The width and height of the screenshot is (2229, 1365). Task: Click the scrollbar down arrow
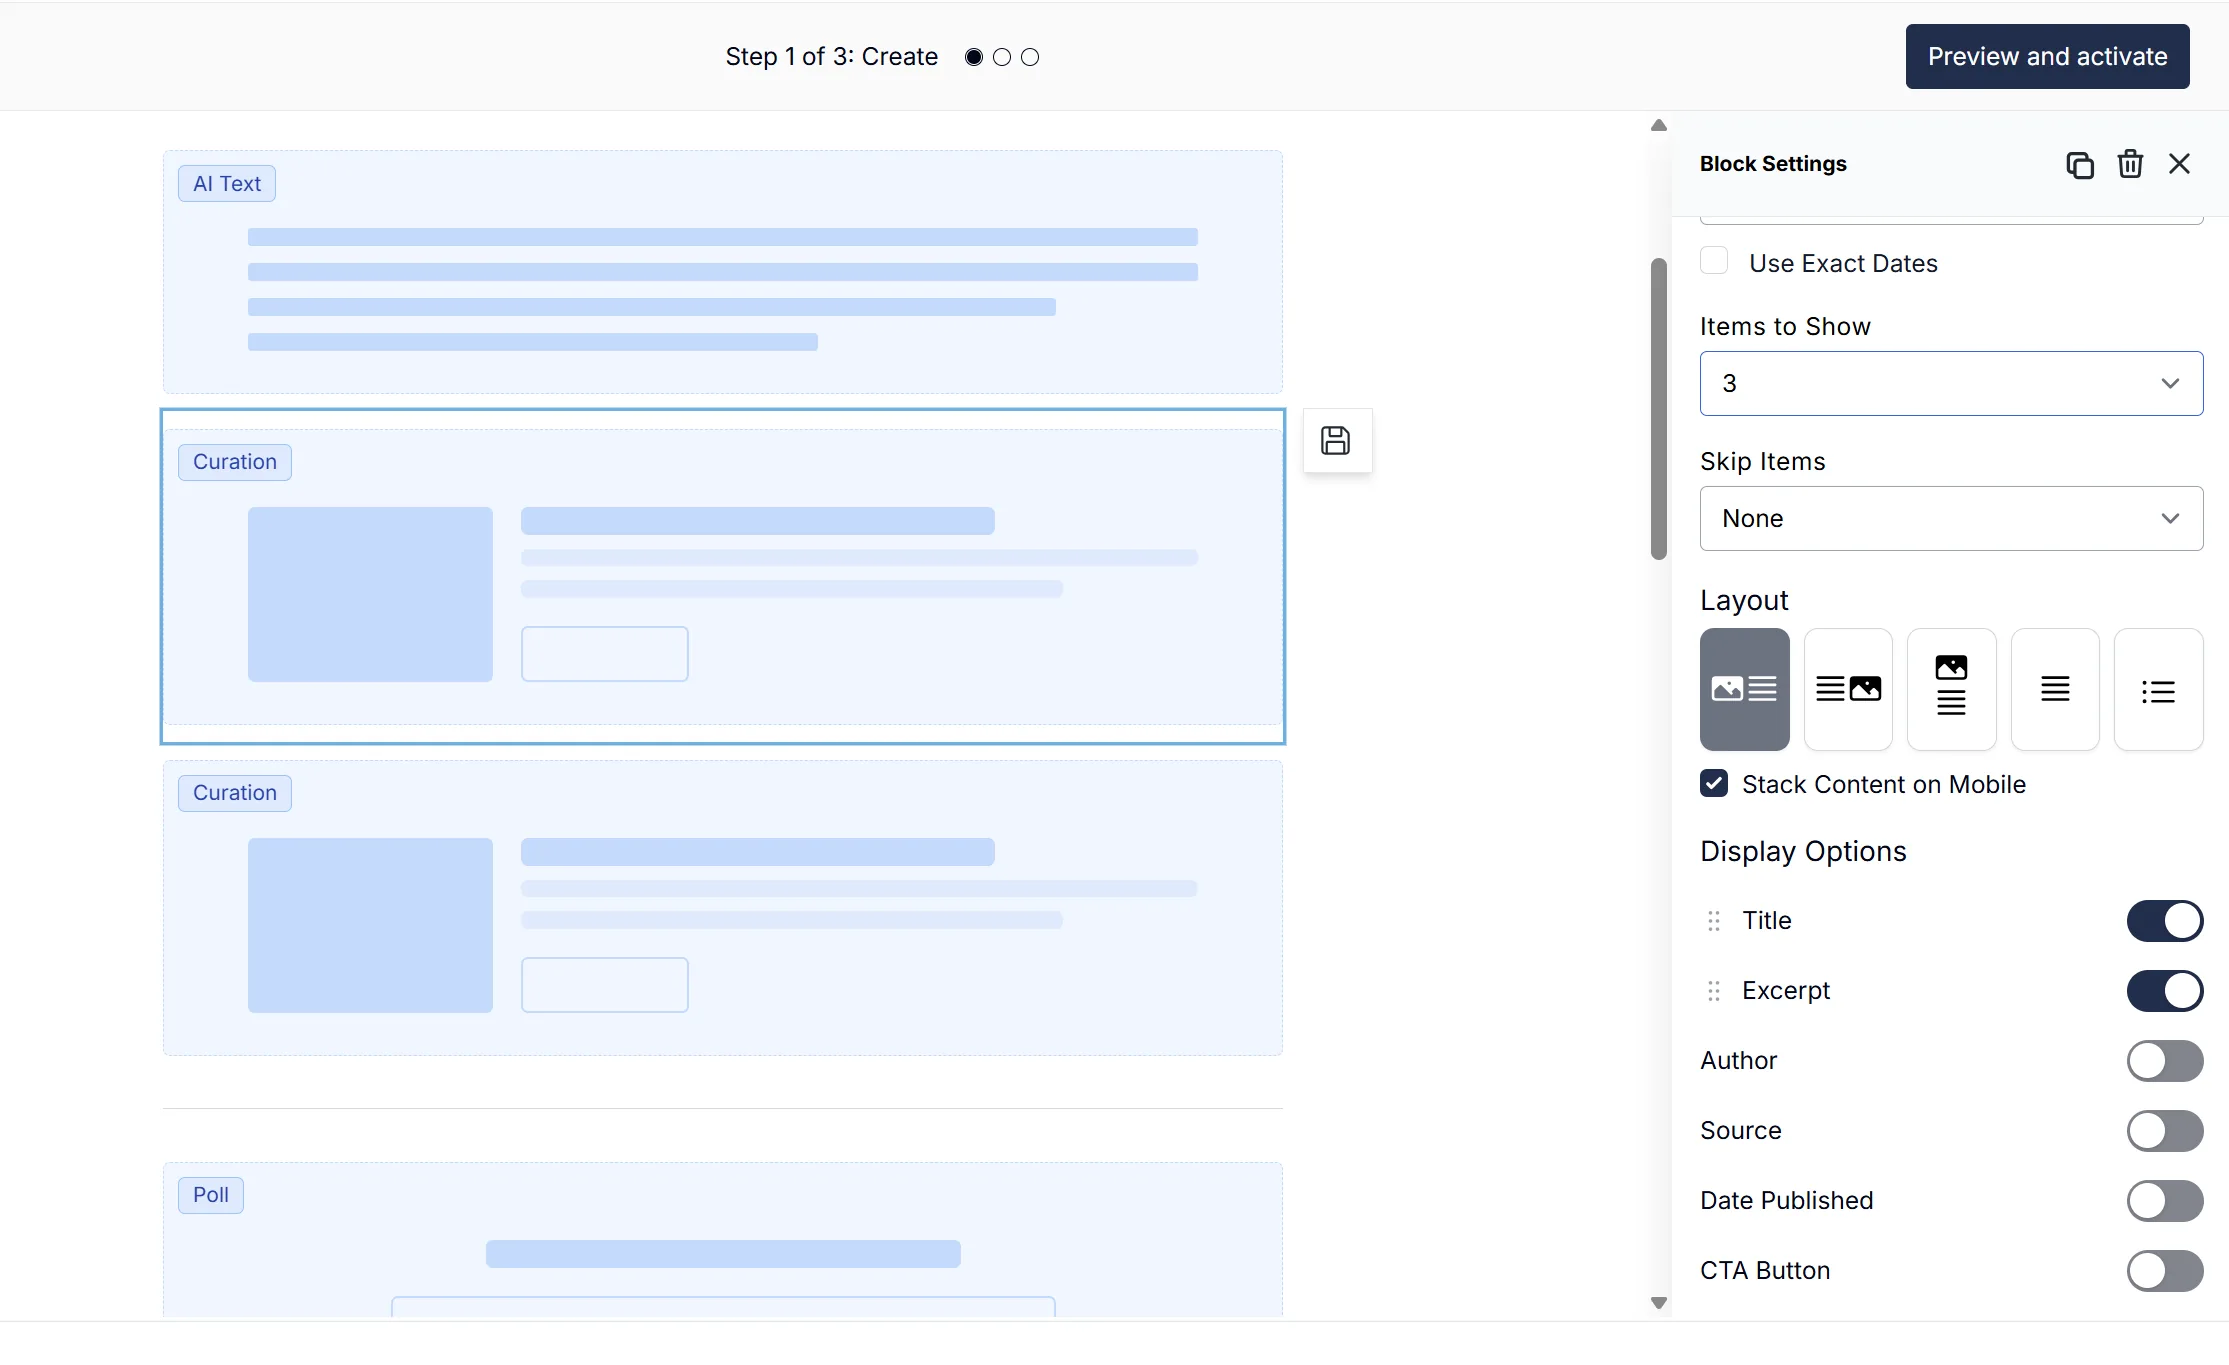1659,1303
